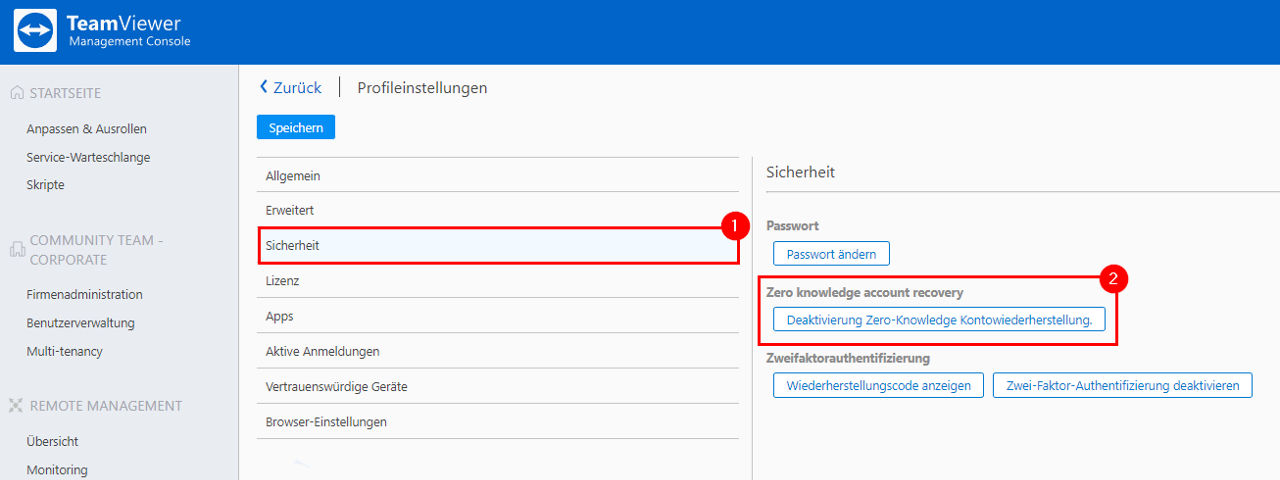Click the TeamViewer logo icon
The height and width of the screenshot is (480, 1280).
pos(35,31)
